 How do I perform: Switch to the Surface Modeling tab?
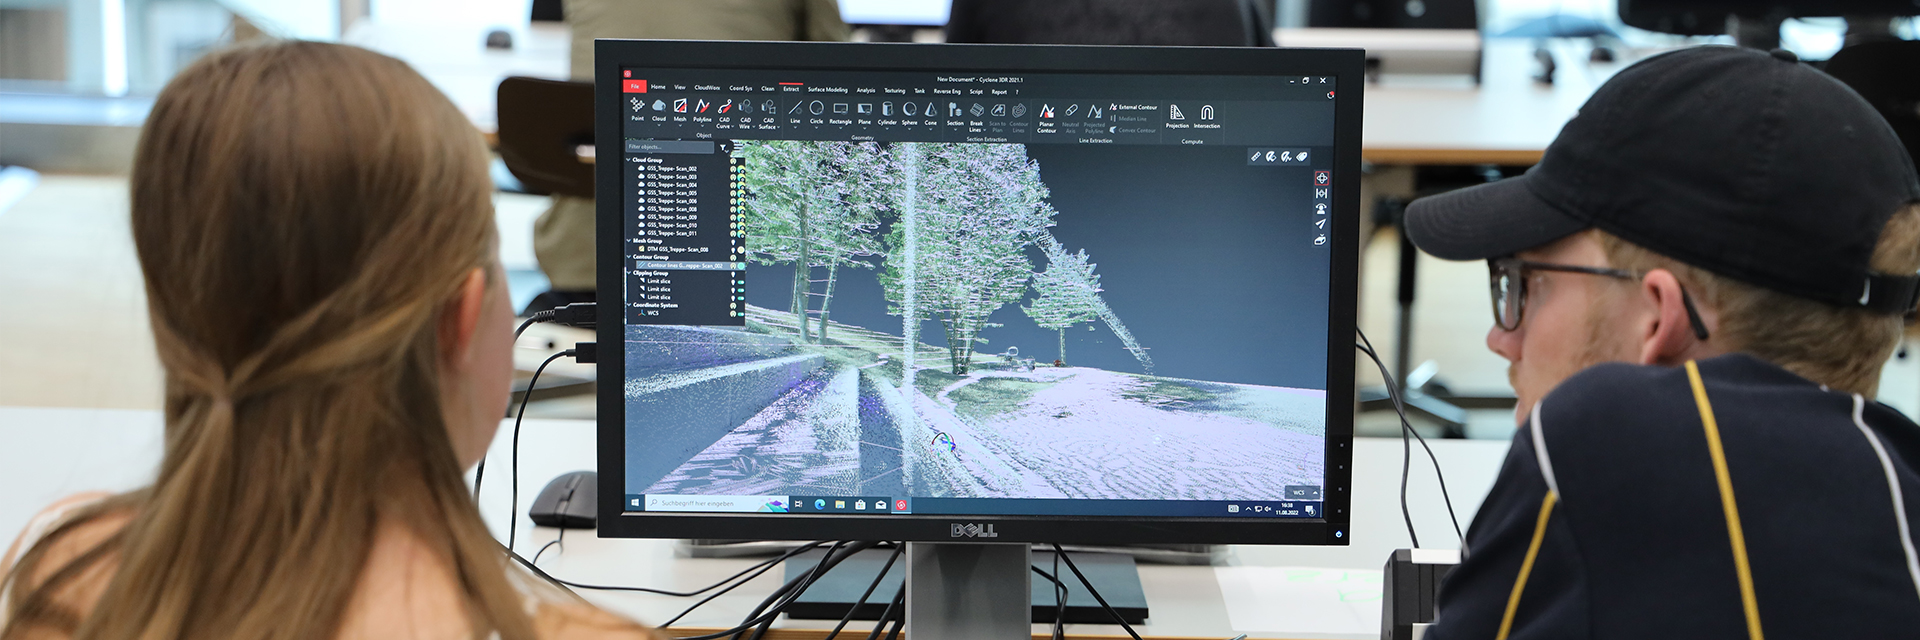point(827,90)
